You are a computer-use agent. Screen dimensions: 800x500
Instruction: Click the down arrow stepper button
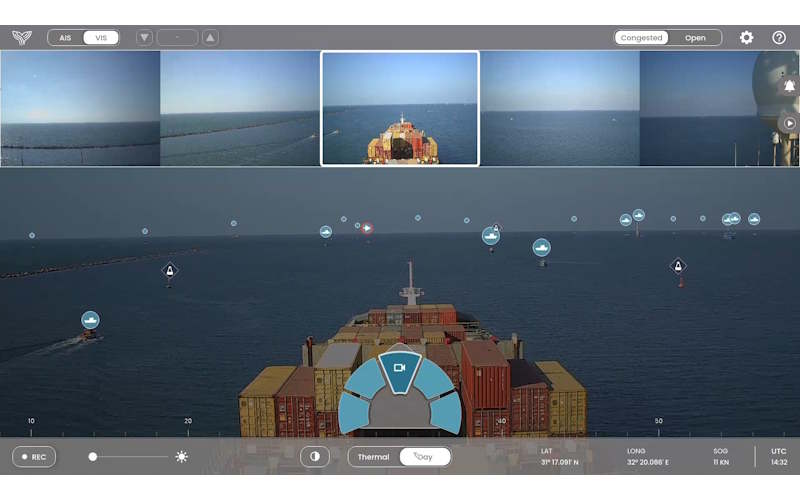click(145, 38)
